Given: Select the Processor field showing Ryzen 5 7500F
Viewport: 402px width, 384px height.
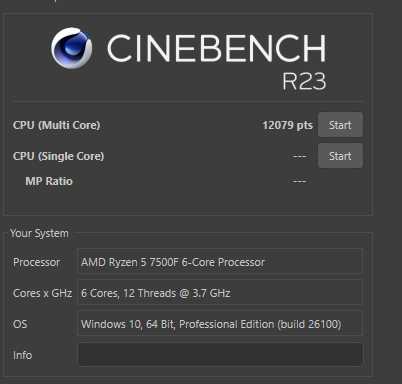Looking at the screenshot, I should [220, 261].
